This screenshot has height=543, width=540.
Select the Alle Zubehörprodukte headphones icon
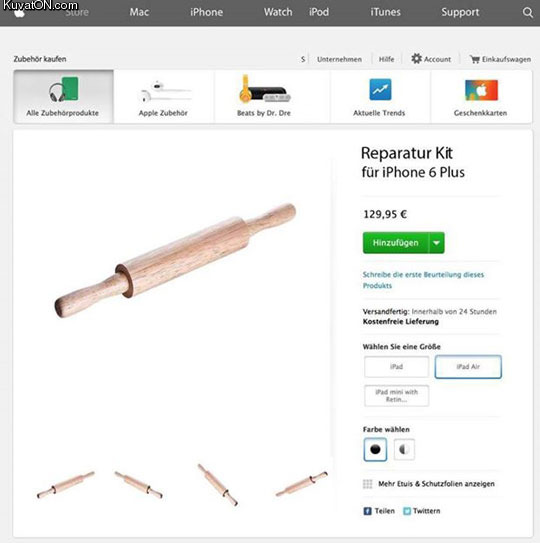[63, 89]
